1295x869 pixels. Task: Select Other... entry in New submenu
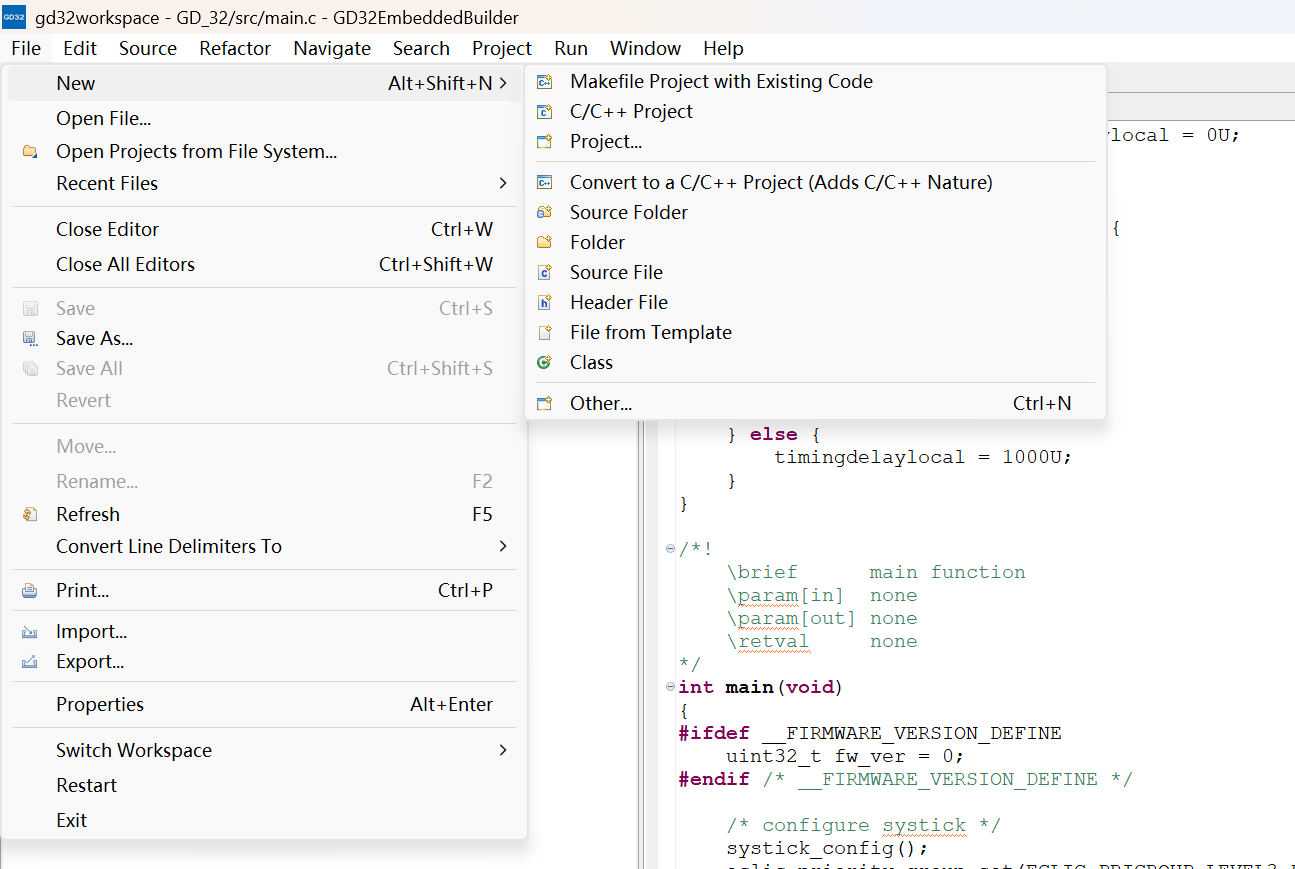[x=815, y=403]
